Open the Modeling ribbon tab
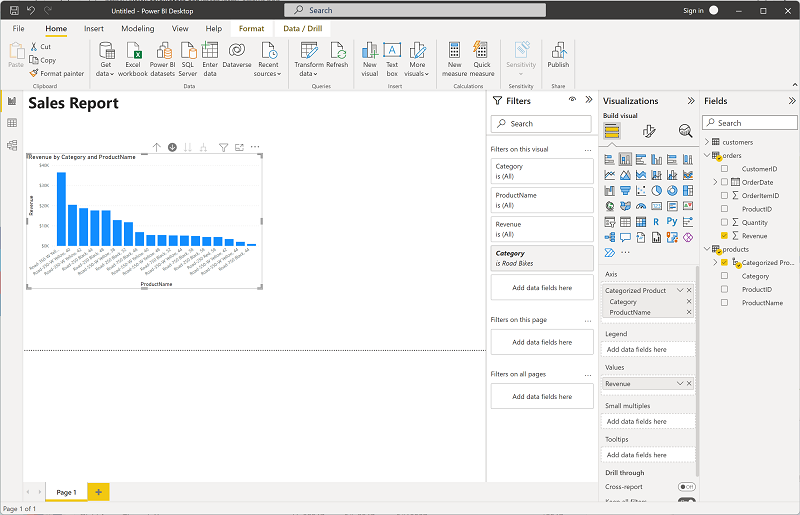 coord(138,29)
